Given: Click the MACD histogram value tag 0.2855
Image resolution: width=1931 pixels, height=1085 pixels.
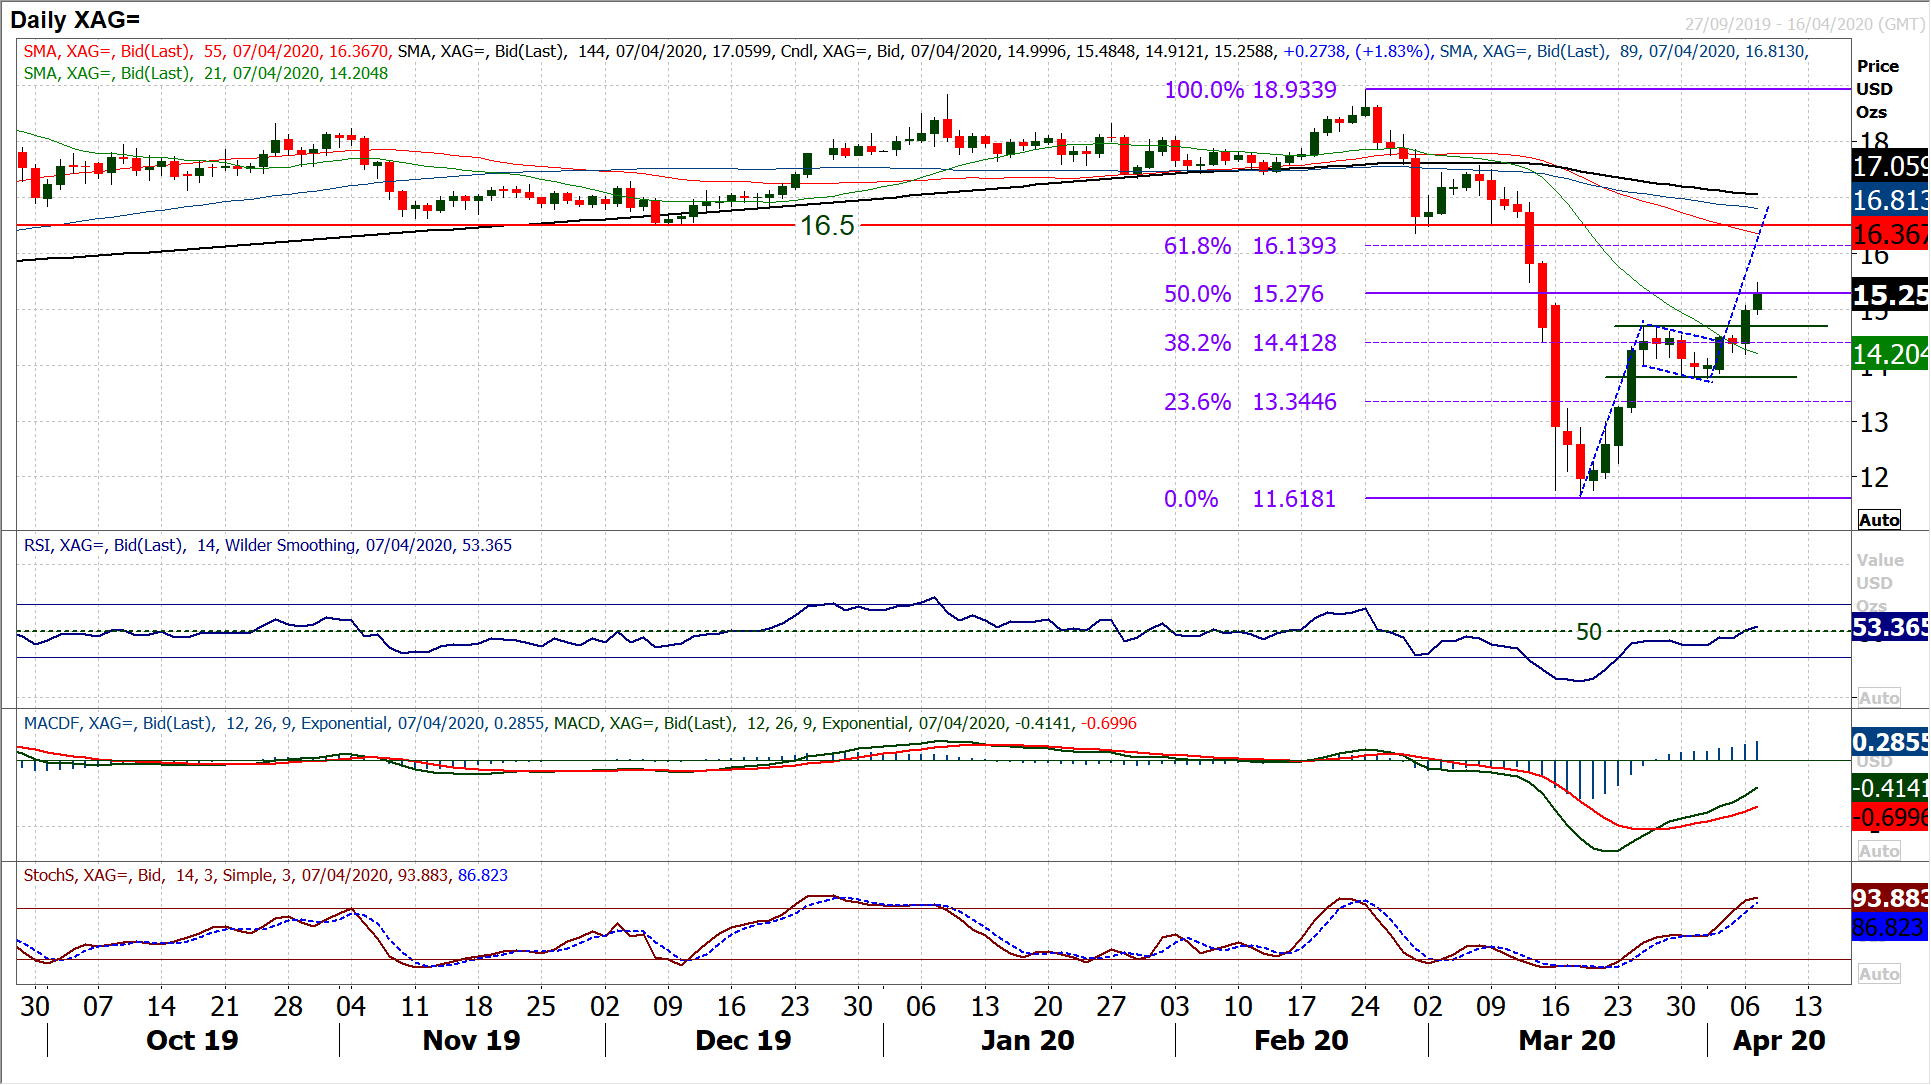Looking at the screenshot, I should coord(1889,742).
